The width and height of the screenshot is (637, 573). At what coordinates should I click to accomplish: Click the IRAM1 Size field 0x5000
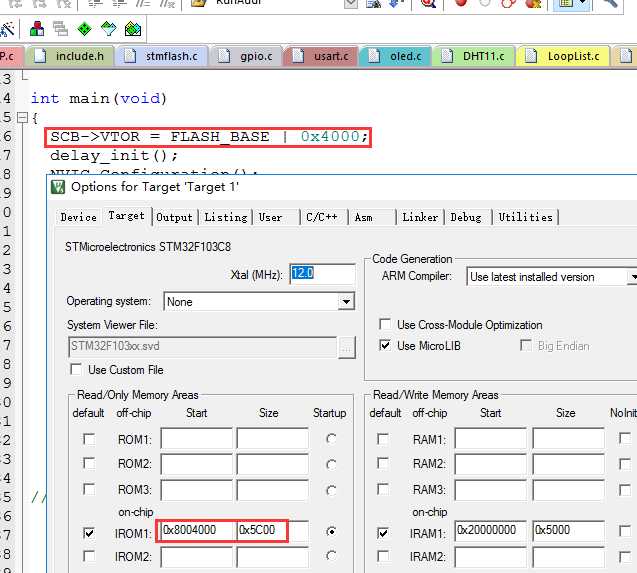click(x=568, y=531)
